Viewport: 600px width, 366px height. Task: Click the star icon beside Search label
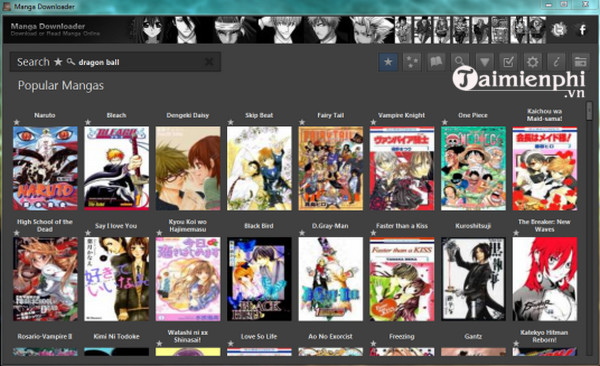point(58,62)
